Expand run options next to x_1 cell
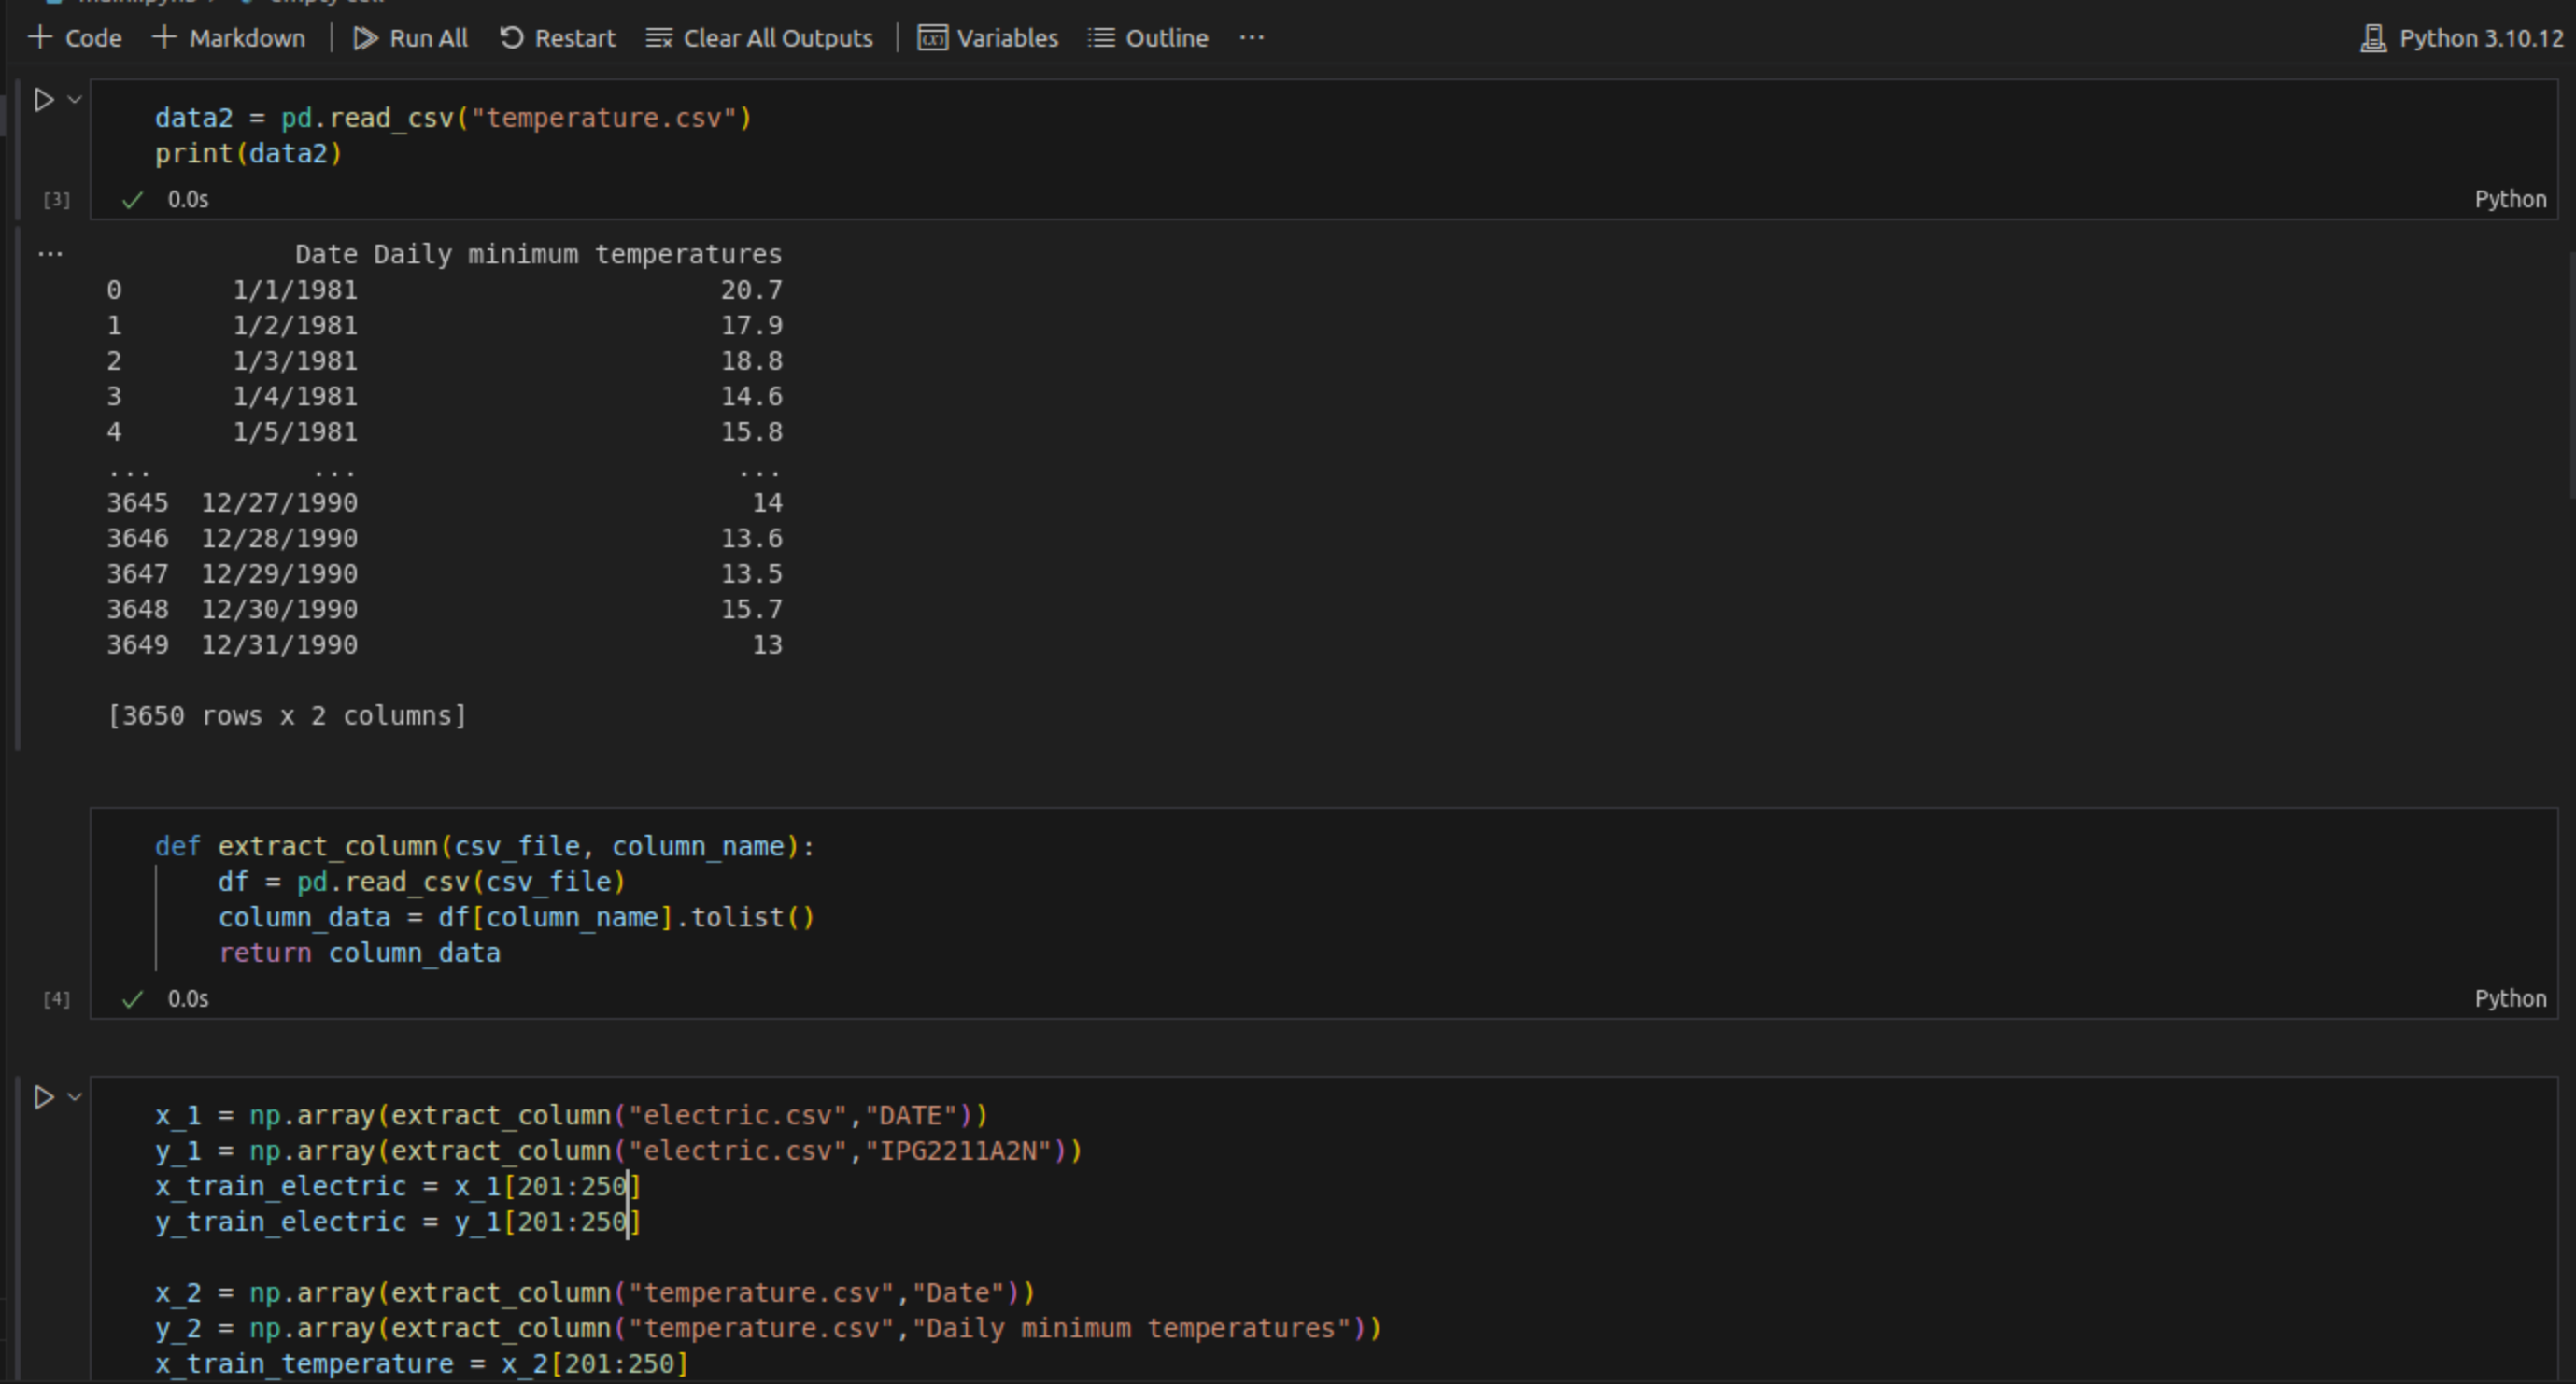 (75, 1097)
